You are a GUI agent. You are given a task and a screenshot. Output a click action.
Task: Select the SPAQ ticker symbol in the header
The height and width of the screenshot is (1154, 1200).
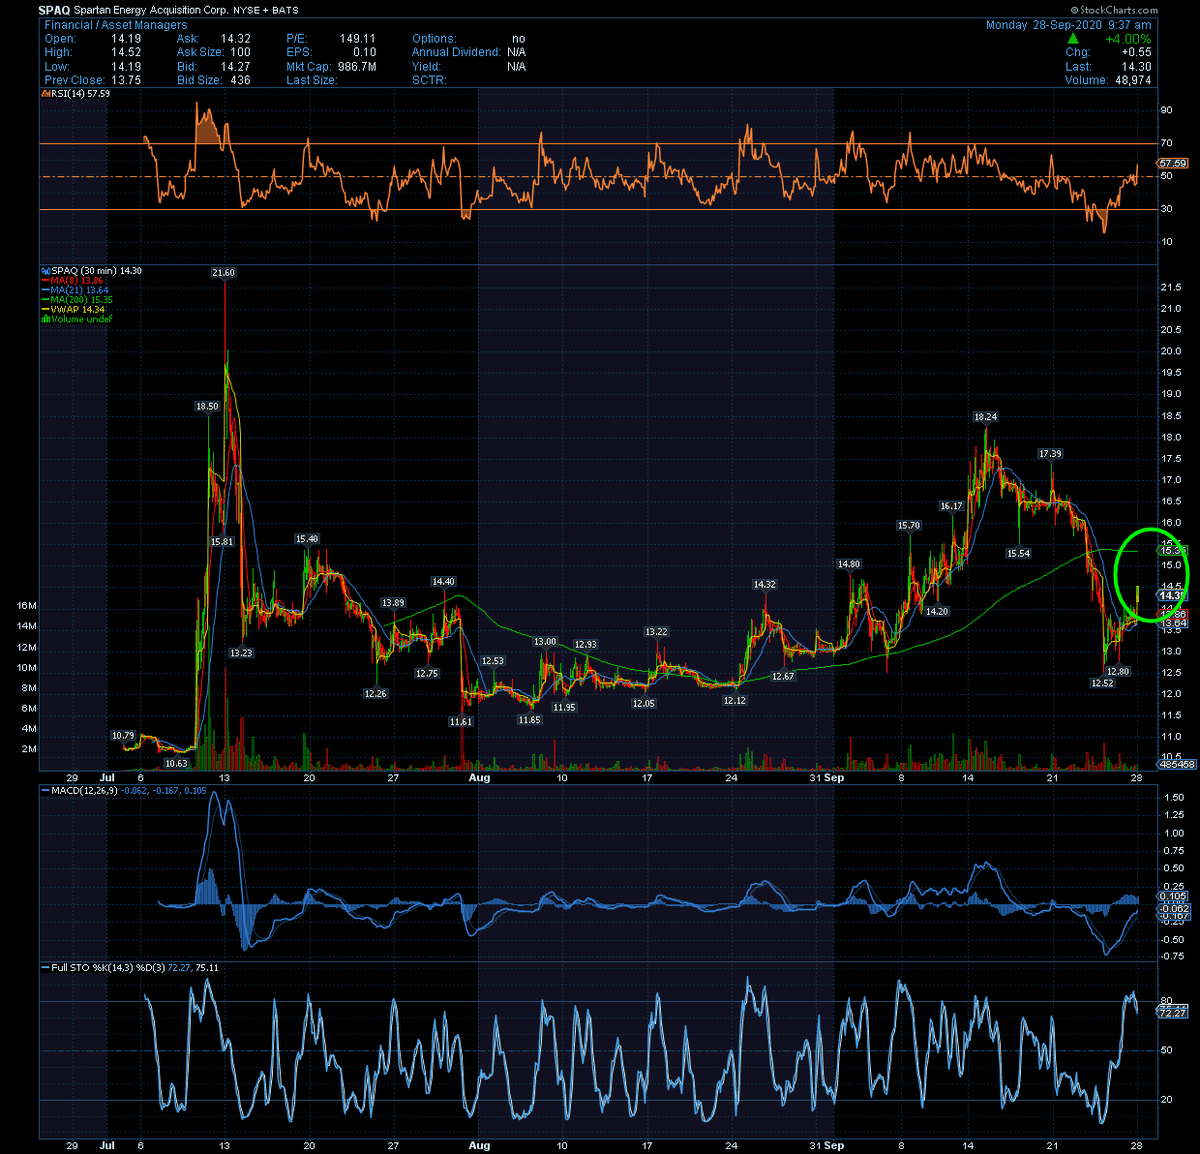point(54,10)
